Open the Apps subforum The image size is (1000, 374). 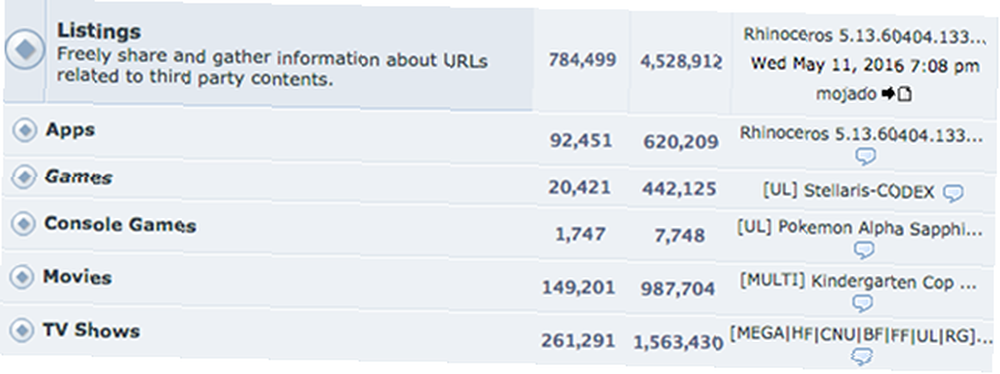(x=70, y=130)
